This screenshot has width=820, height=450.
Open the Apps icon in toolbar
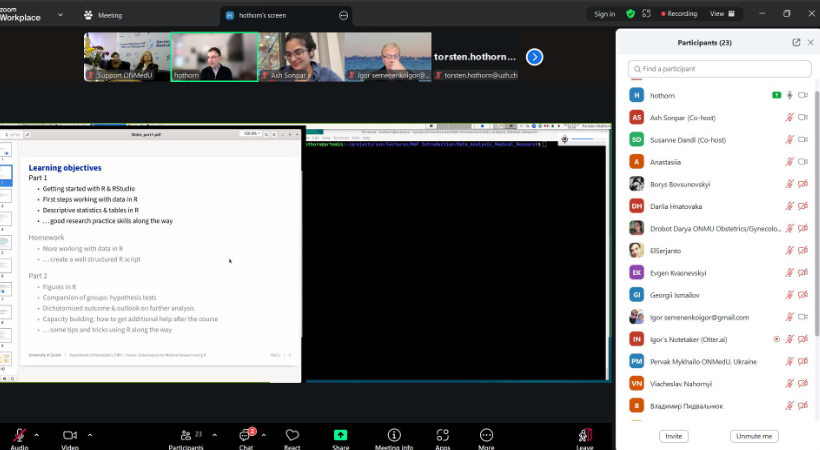[x=442, y=435]
